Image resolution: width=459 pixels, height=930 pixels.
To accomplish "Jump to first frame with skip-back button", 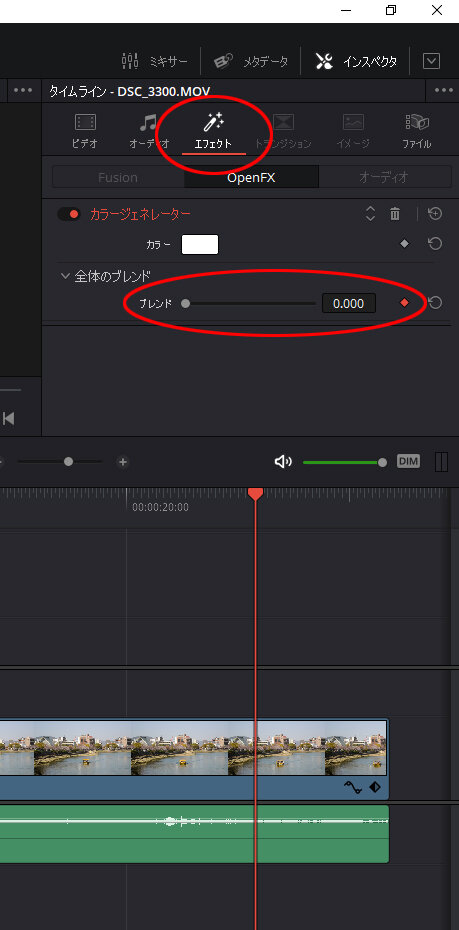I will point(8,419).
